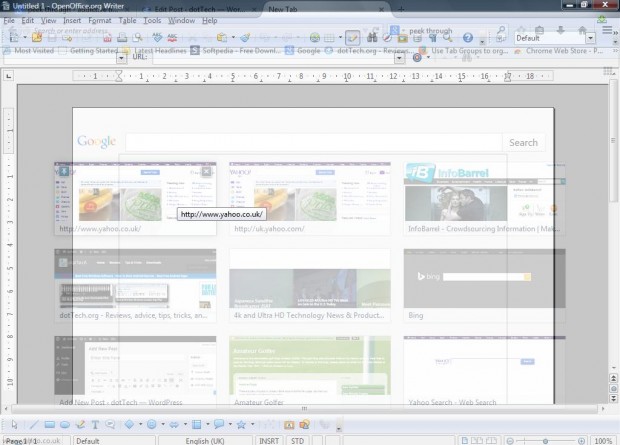This screenshot has height=445, width=620.
Task: Click the OpenOffice Help question mark icon
Action: tap(468, 38)
